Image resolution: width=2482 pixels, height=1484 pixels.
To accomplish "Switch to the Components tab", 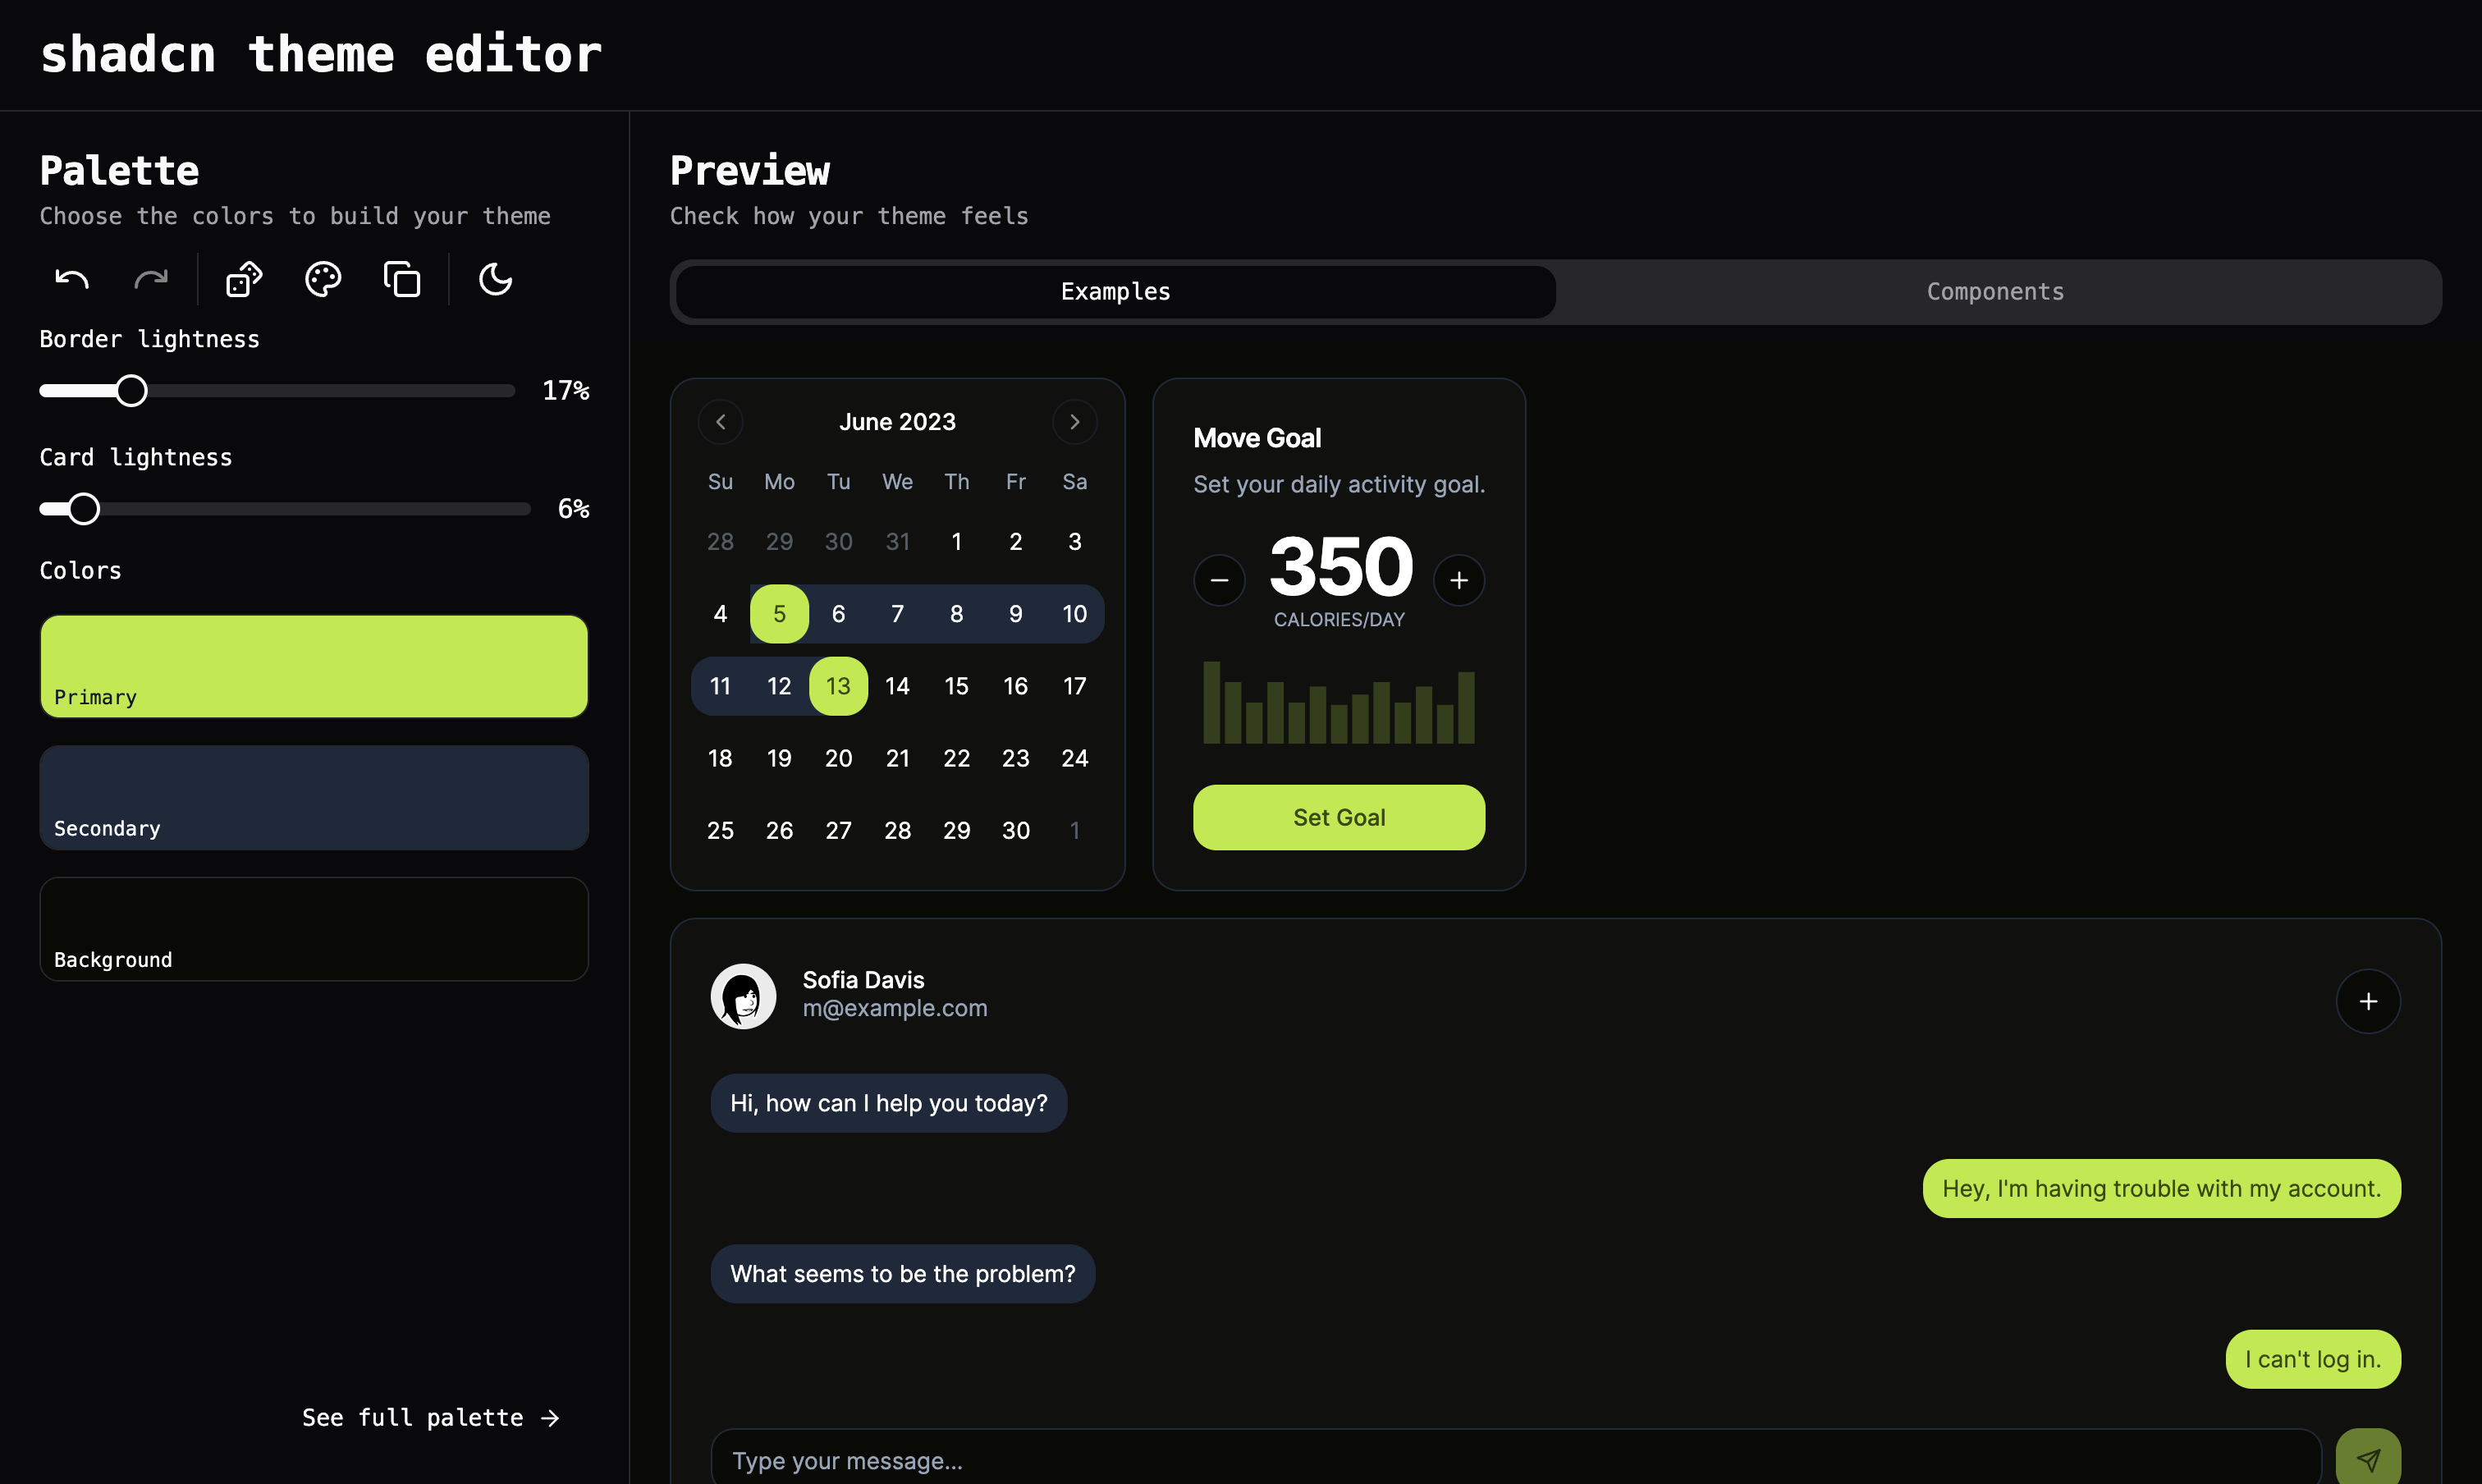I will tap(1994, 290).
